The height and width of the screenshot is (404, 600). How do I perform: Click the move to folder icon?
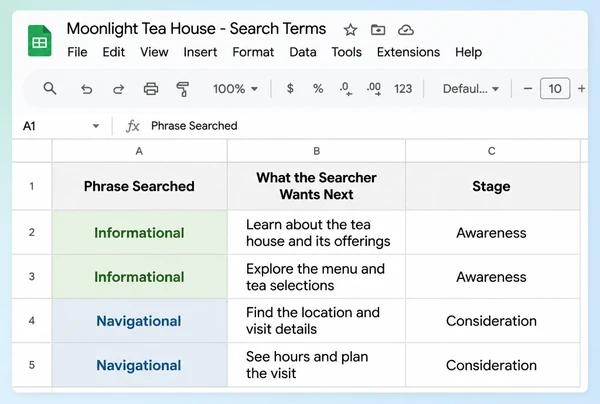(x=378, y=29)
